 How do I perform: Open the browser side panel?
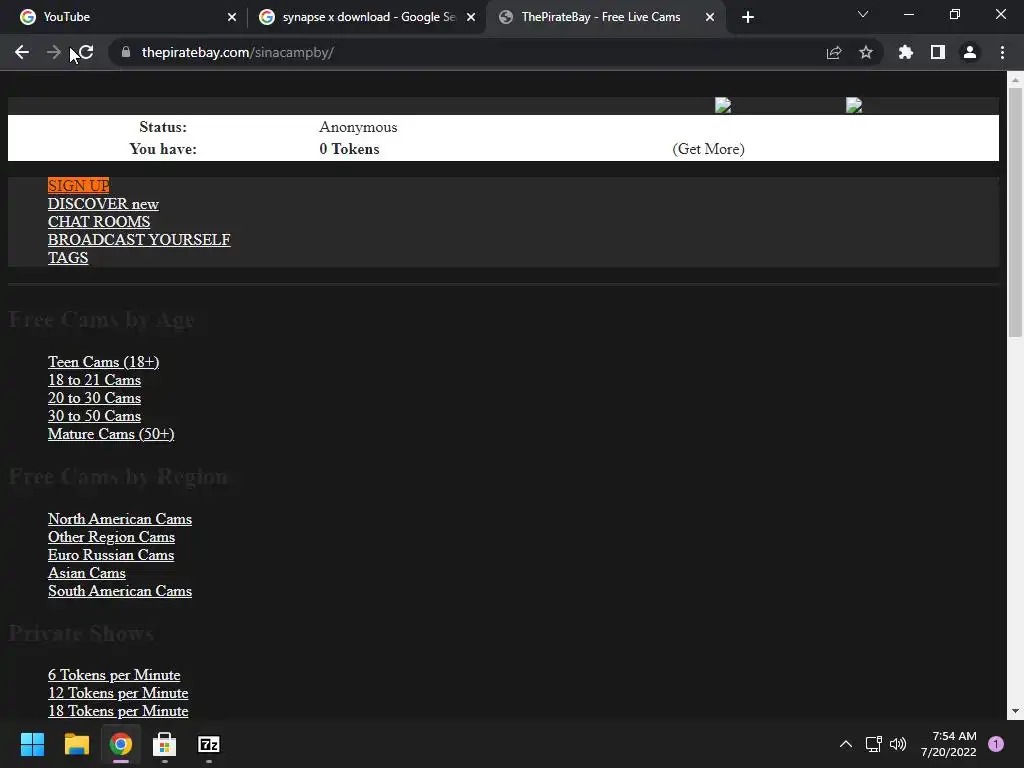tap(938, 52)
